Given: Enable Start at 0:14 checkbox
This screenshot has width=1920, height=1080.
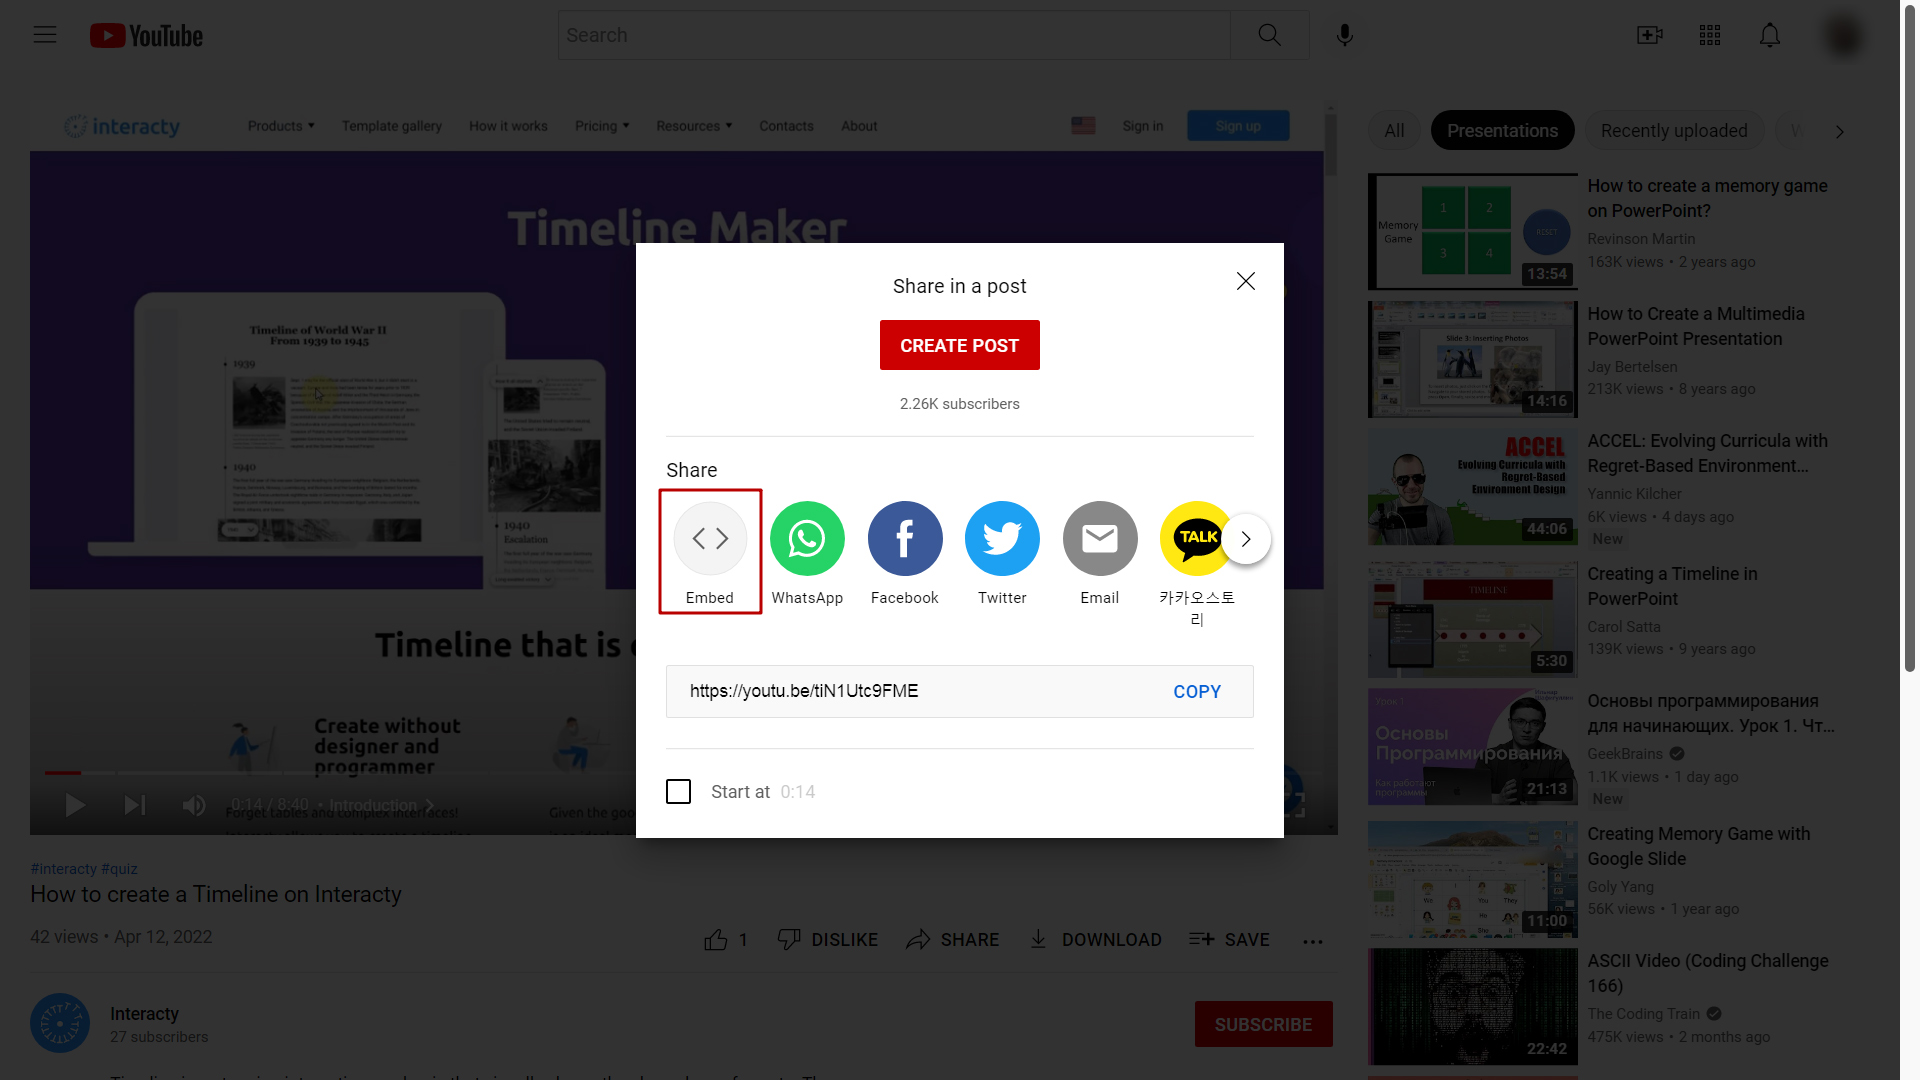Looking at the screenshot, I should coord(679,791).
